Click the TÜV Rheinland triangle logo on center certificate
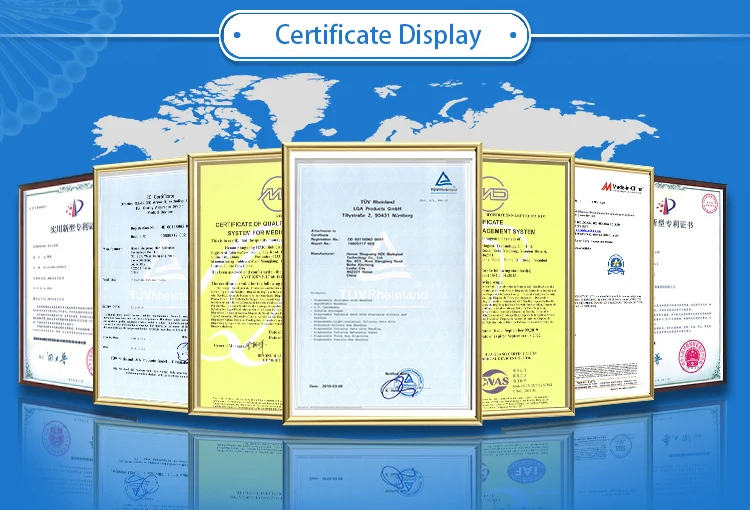Image resolution: width=750 pixels, height=510 pixels. click(441, 179)
